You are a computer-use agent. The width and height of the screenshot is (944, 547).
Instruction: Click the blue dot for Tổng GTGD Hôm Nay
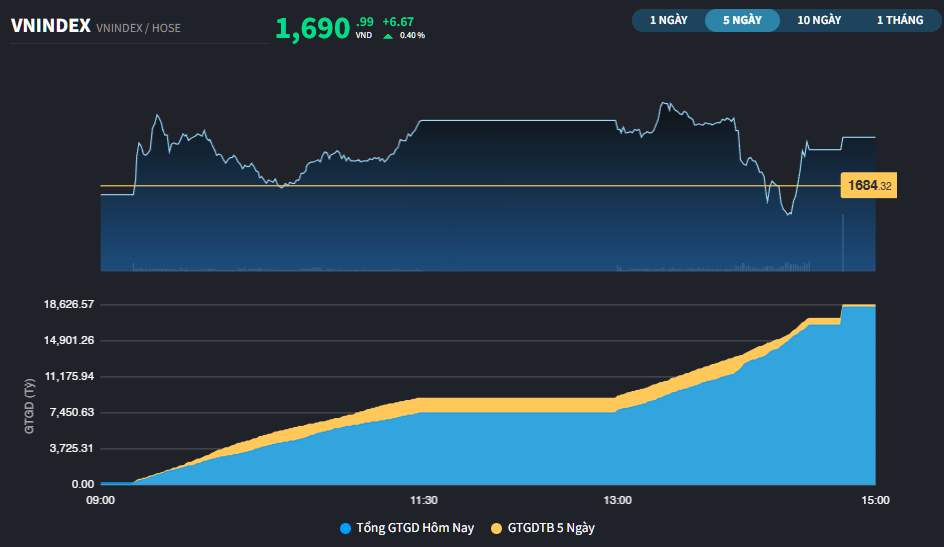click(346, 528)
